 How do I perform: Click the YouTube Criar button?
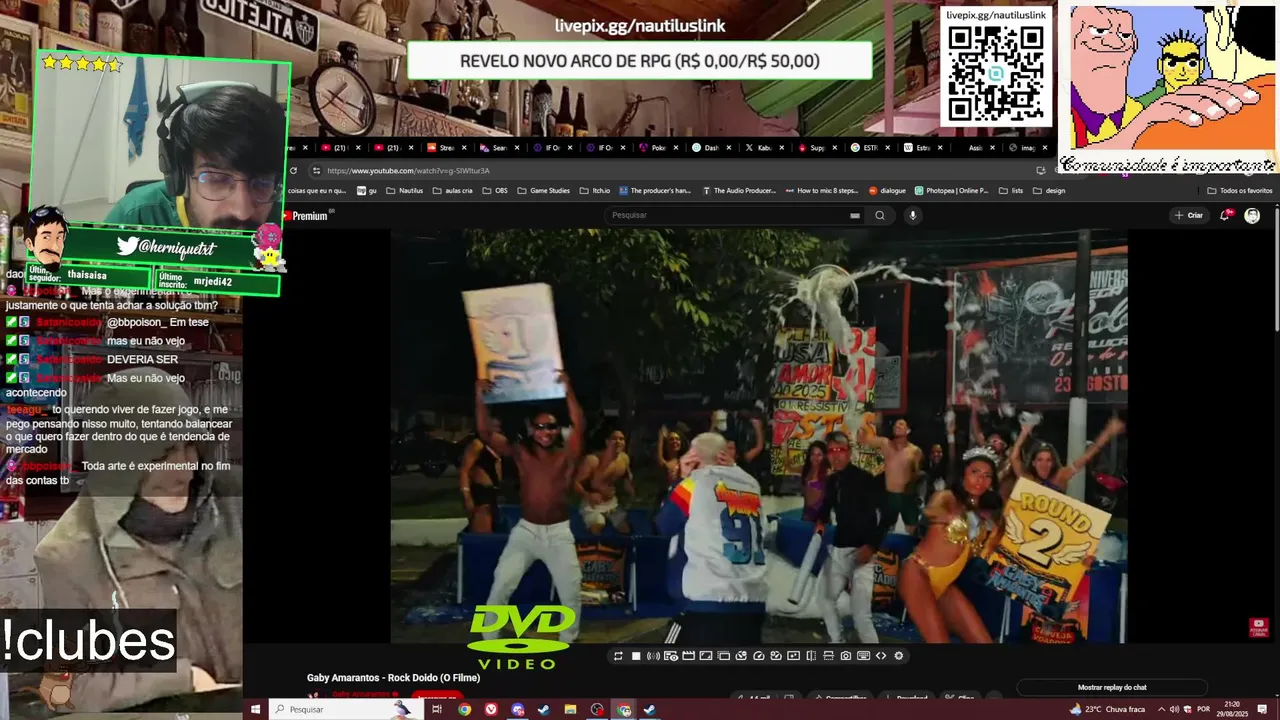pyautogui.click(x=1189, y=215)
